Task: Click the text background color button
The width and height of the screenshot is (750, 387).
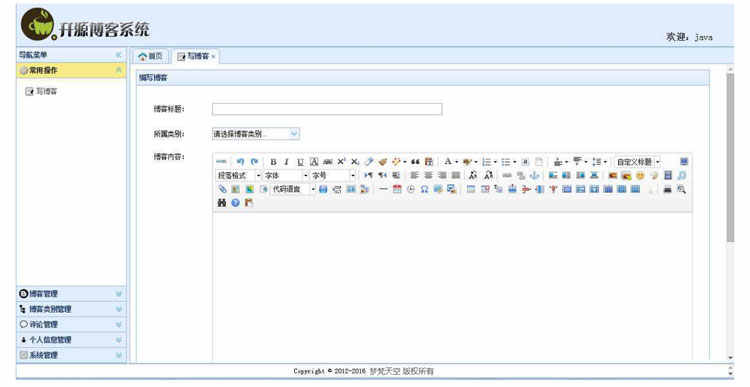Action: coord(467,162)
